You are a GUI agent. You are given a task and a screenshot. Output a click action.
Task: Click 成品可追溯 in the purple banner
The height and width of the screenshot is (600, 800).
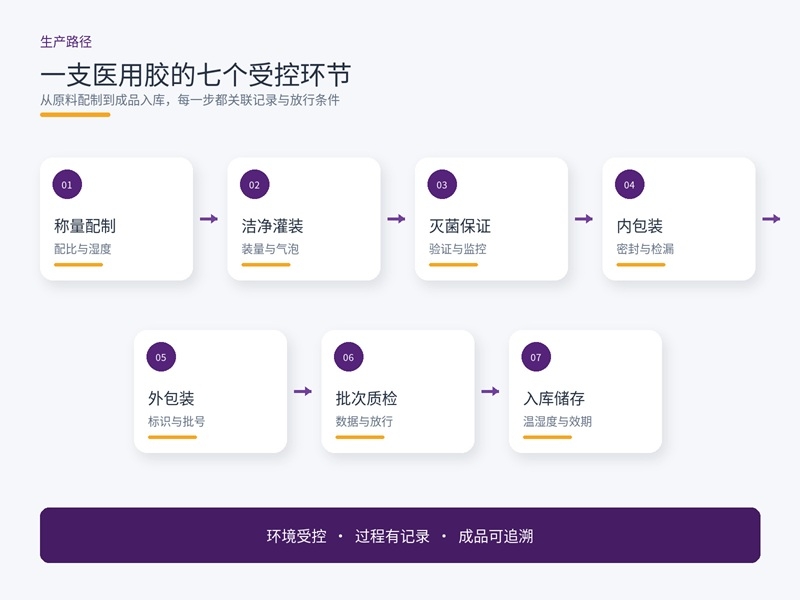(495, 536)
